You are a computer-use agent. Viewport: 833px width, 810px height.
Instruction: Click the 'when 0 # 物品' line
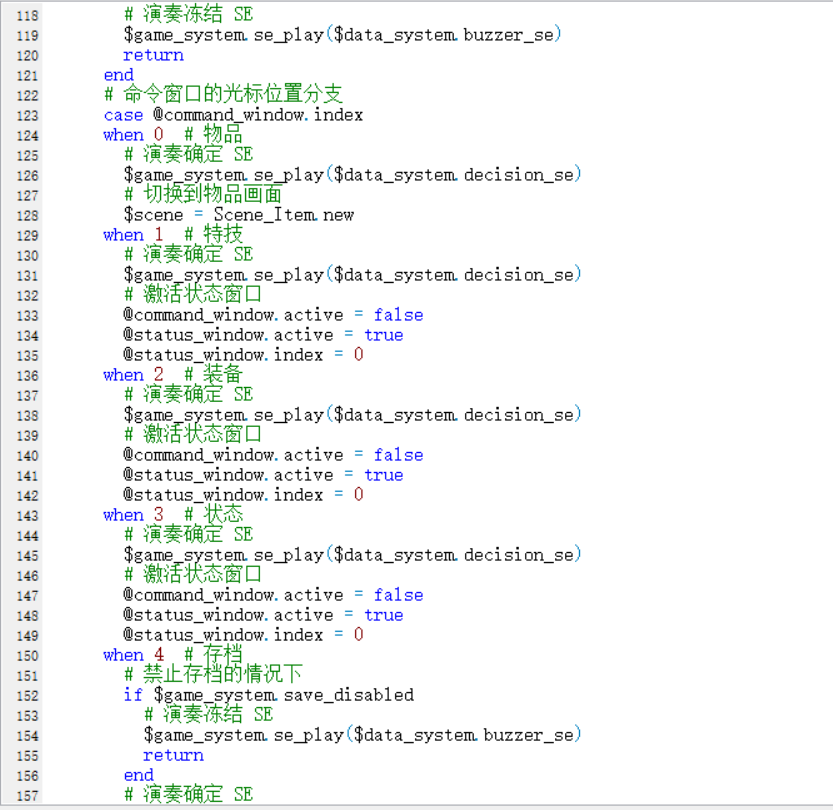point(173,135)
